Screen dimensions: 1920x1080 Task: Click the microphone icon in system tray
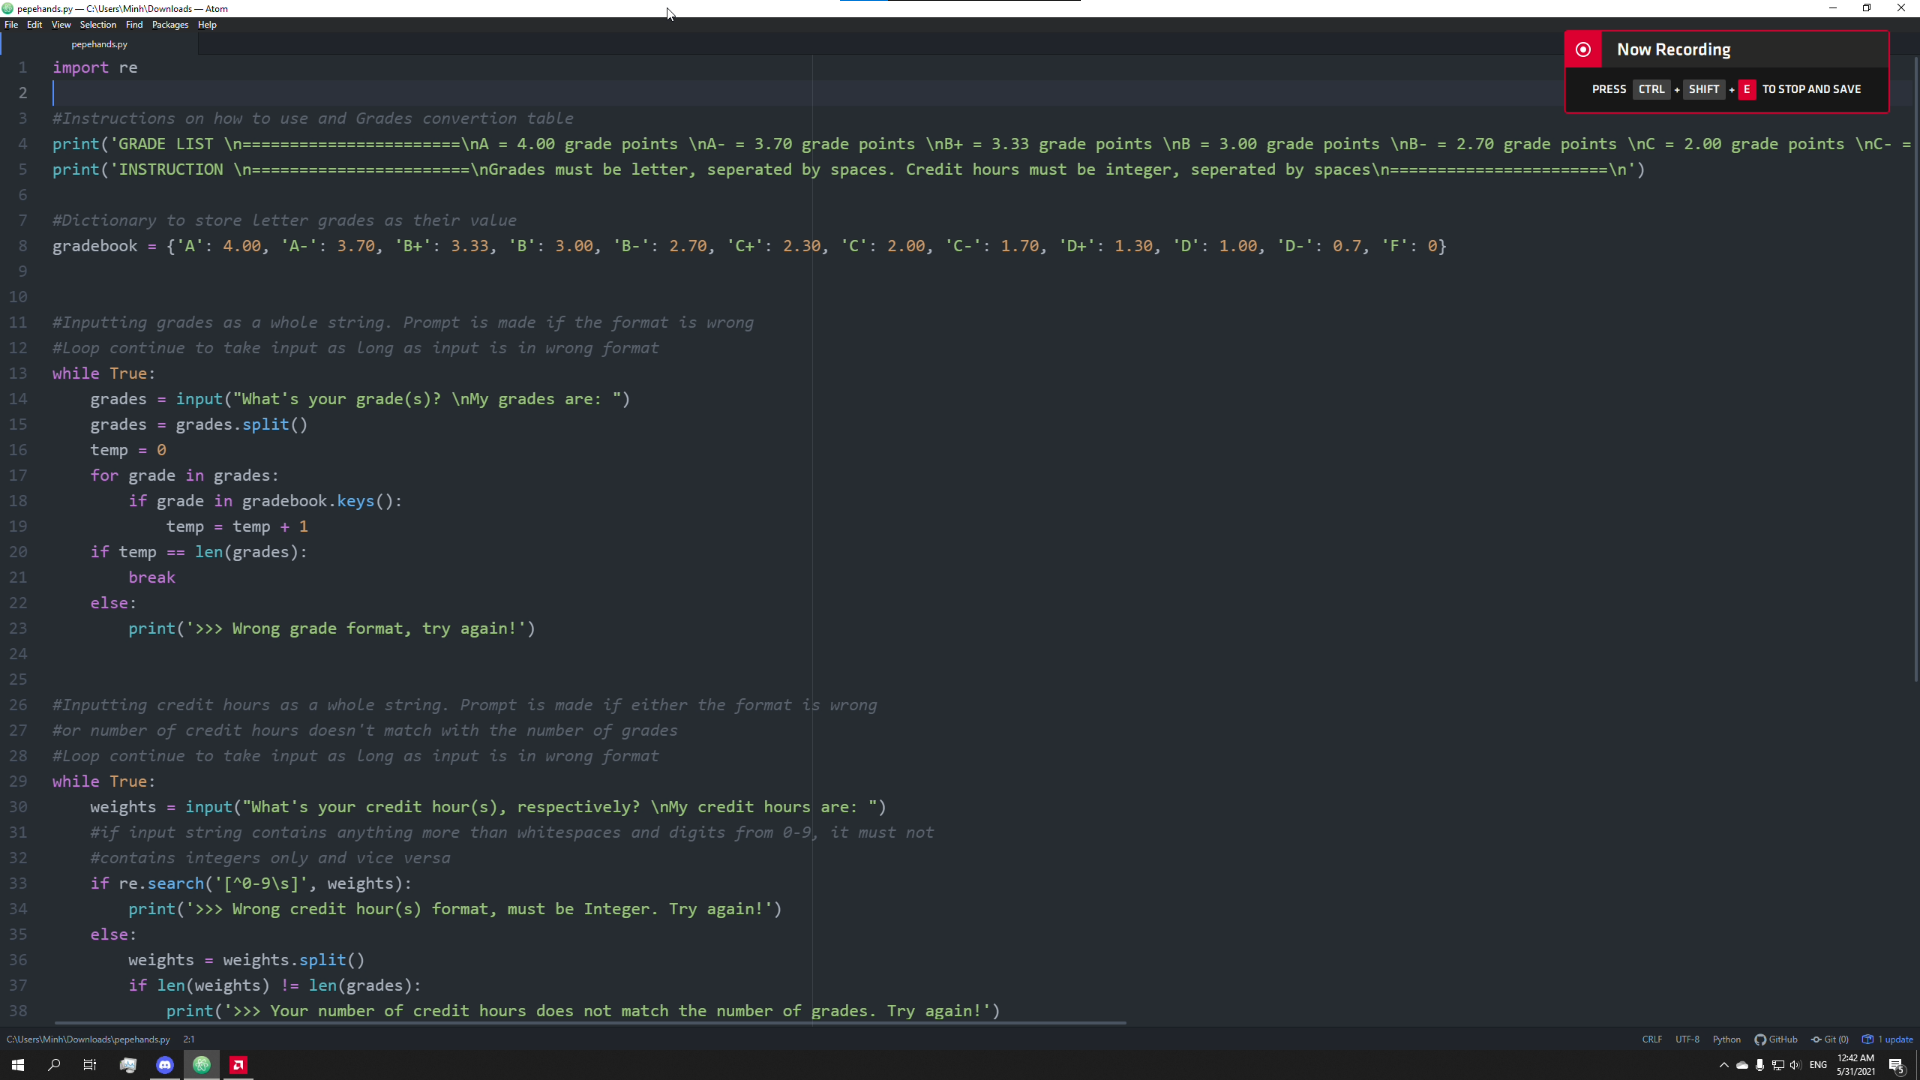click(1760, 1065)
